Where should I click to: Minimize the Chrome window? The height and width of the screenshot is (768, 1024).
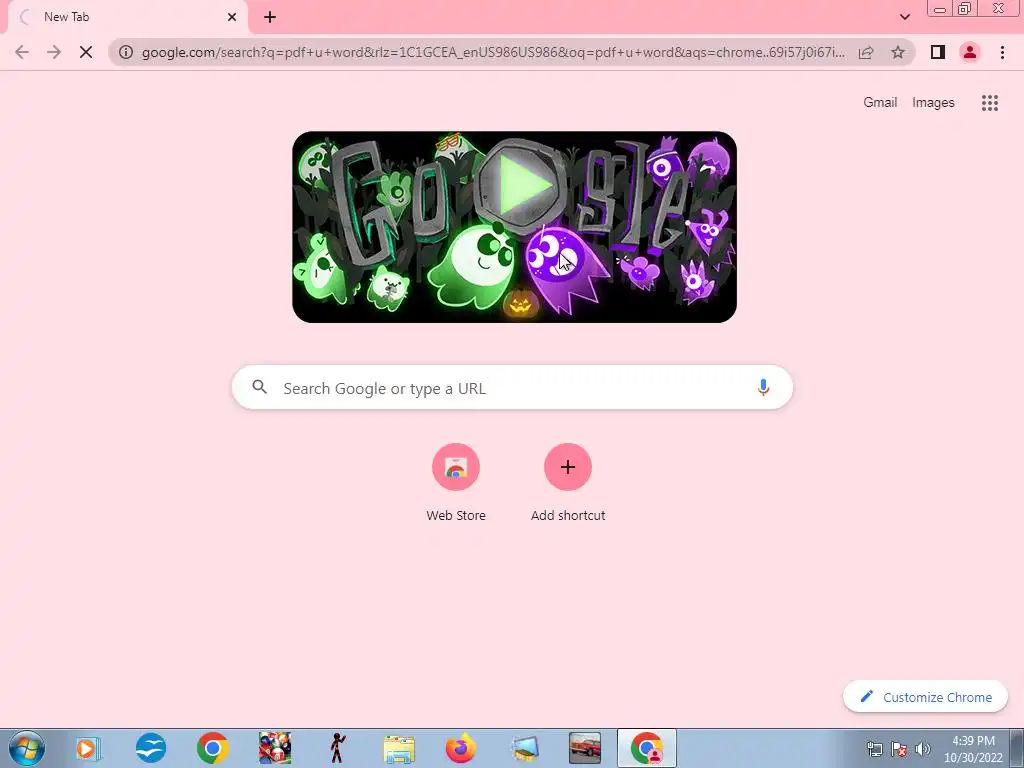point(940,9)
